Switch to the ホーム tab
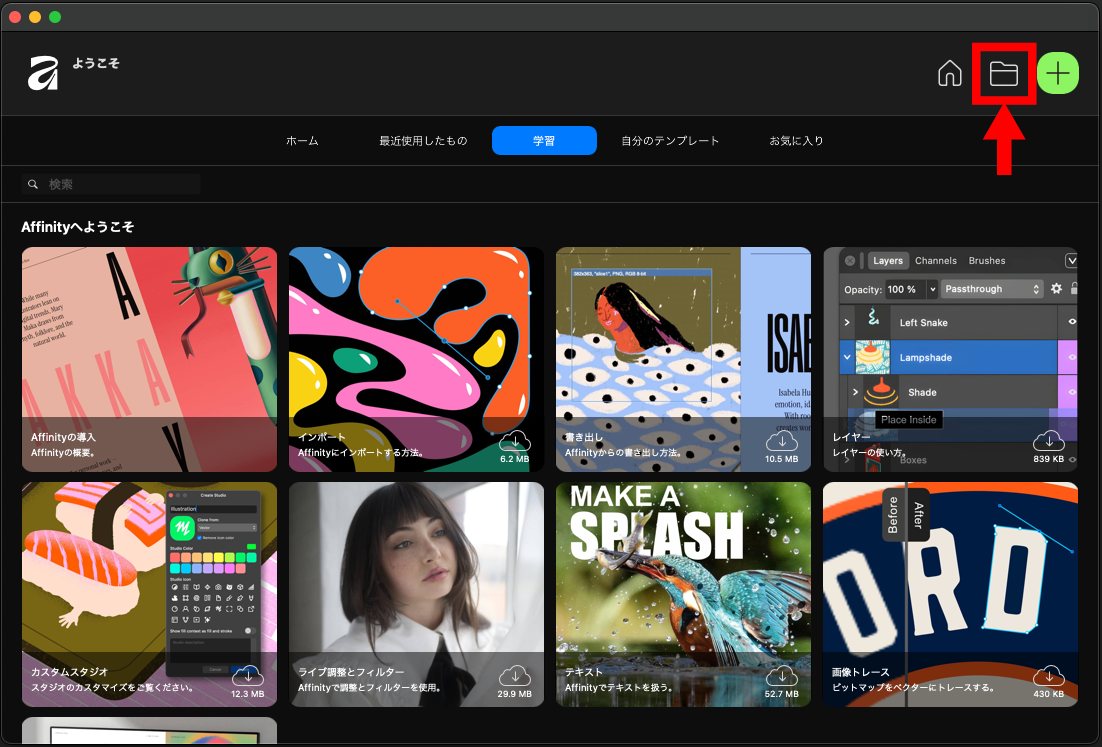1102x747 pixels. point(302,141)
